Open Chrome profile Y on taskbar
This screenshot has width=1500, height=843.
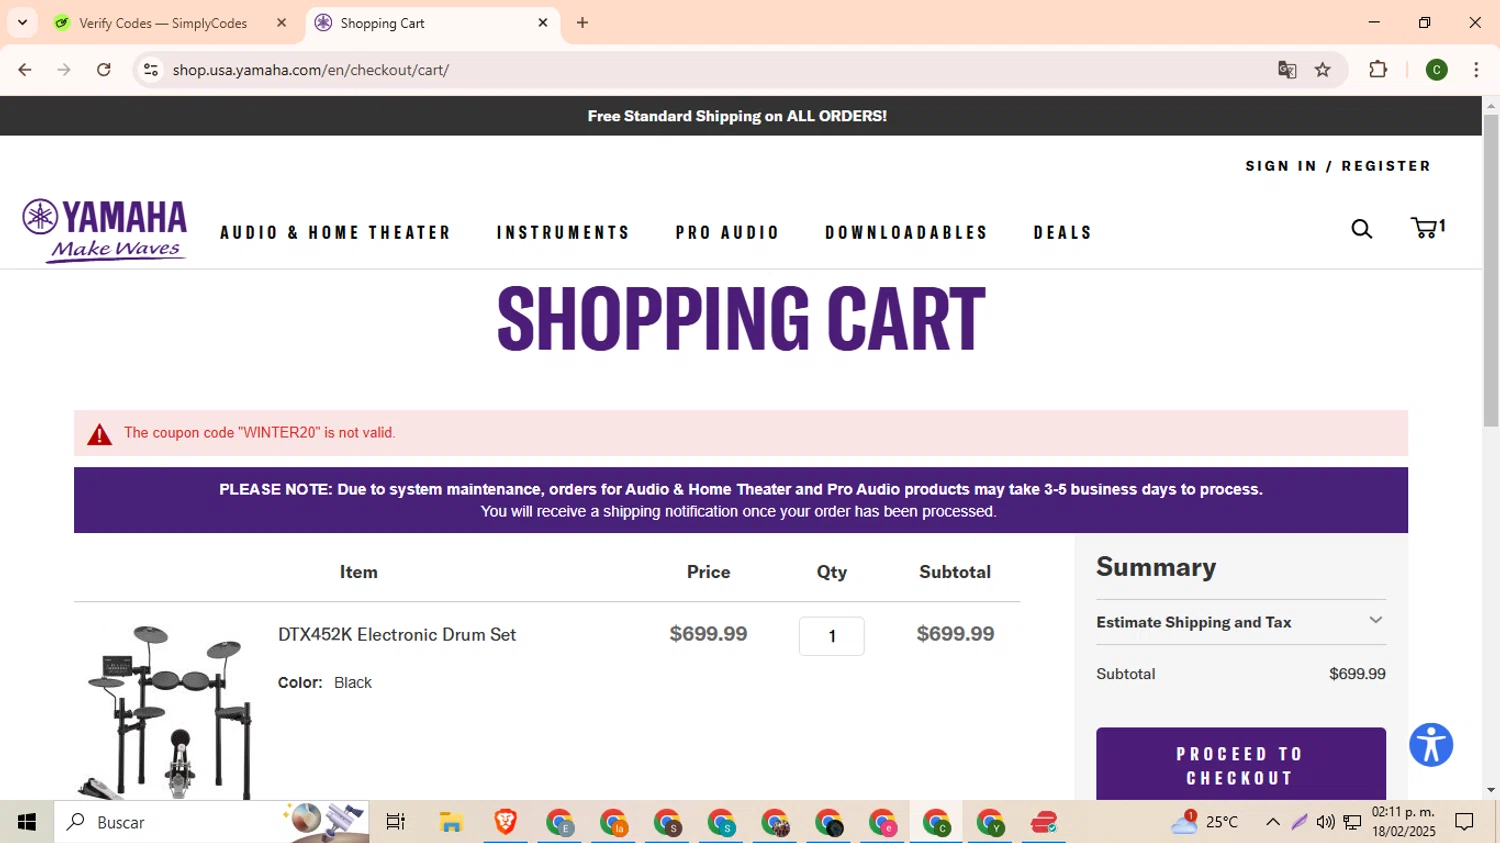pos(990,822)
